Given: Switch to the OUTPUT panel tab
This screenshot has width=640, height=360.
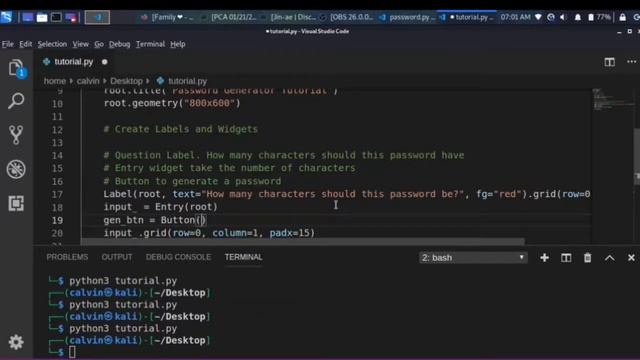Looking at the screenshot, I should [x=117, y=257].
